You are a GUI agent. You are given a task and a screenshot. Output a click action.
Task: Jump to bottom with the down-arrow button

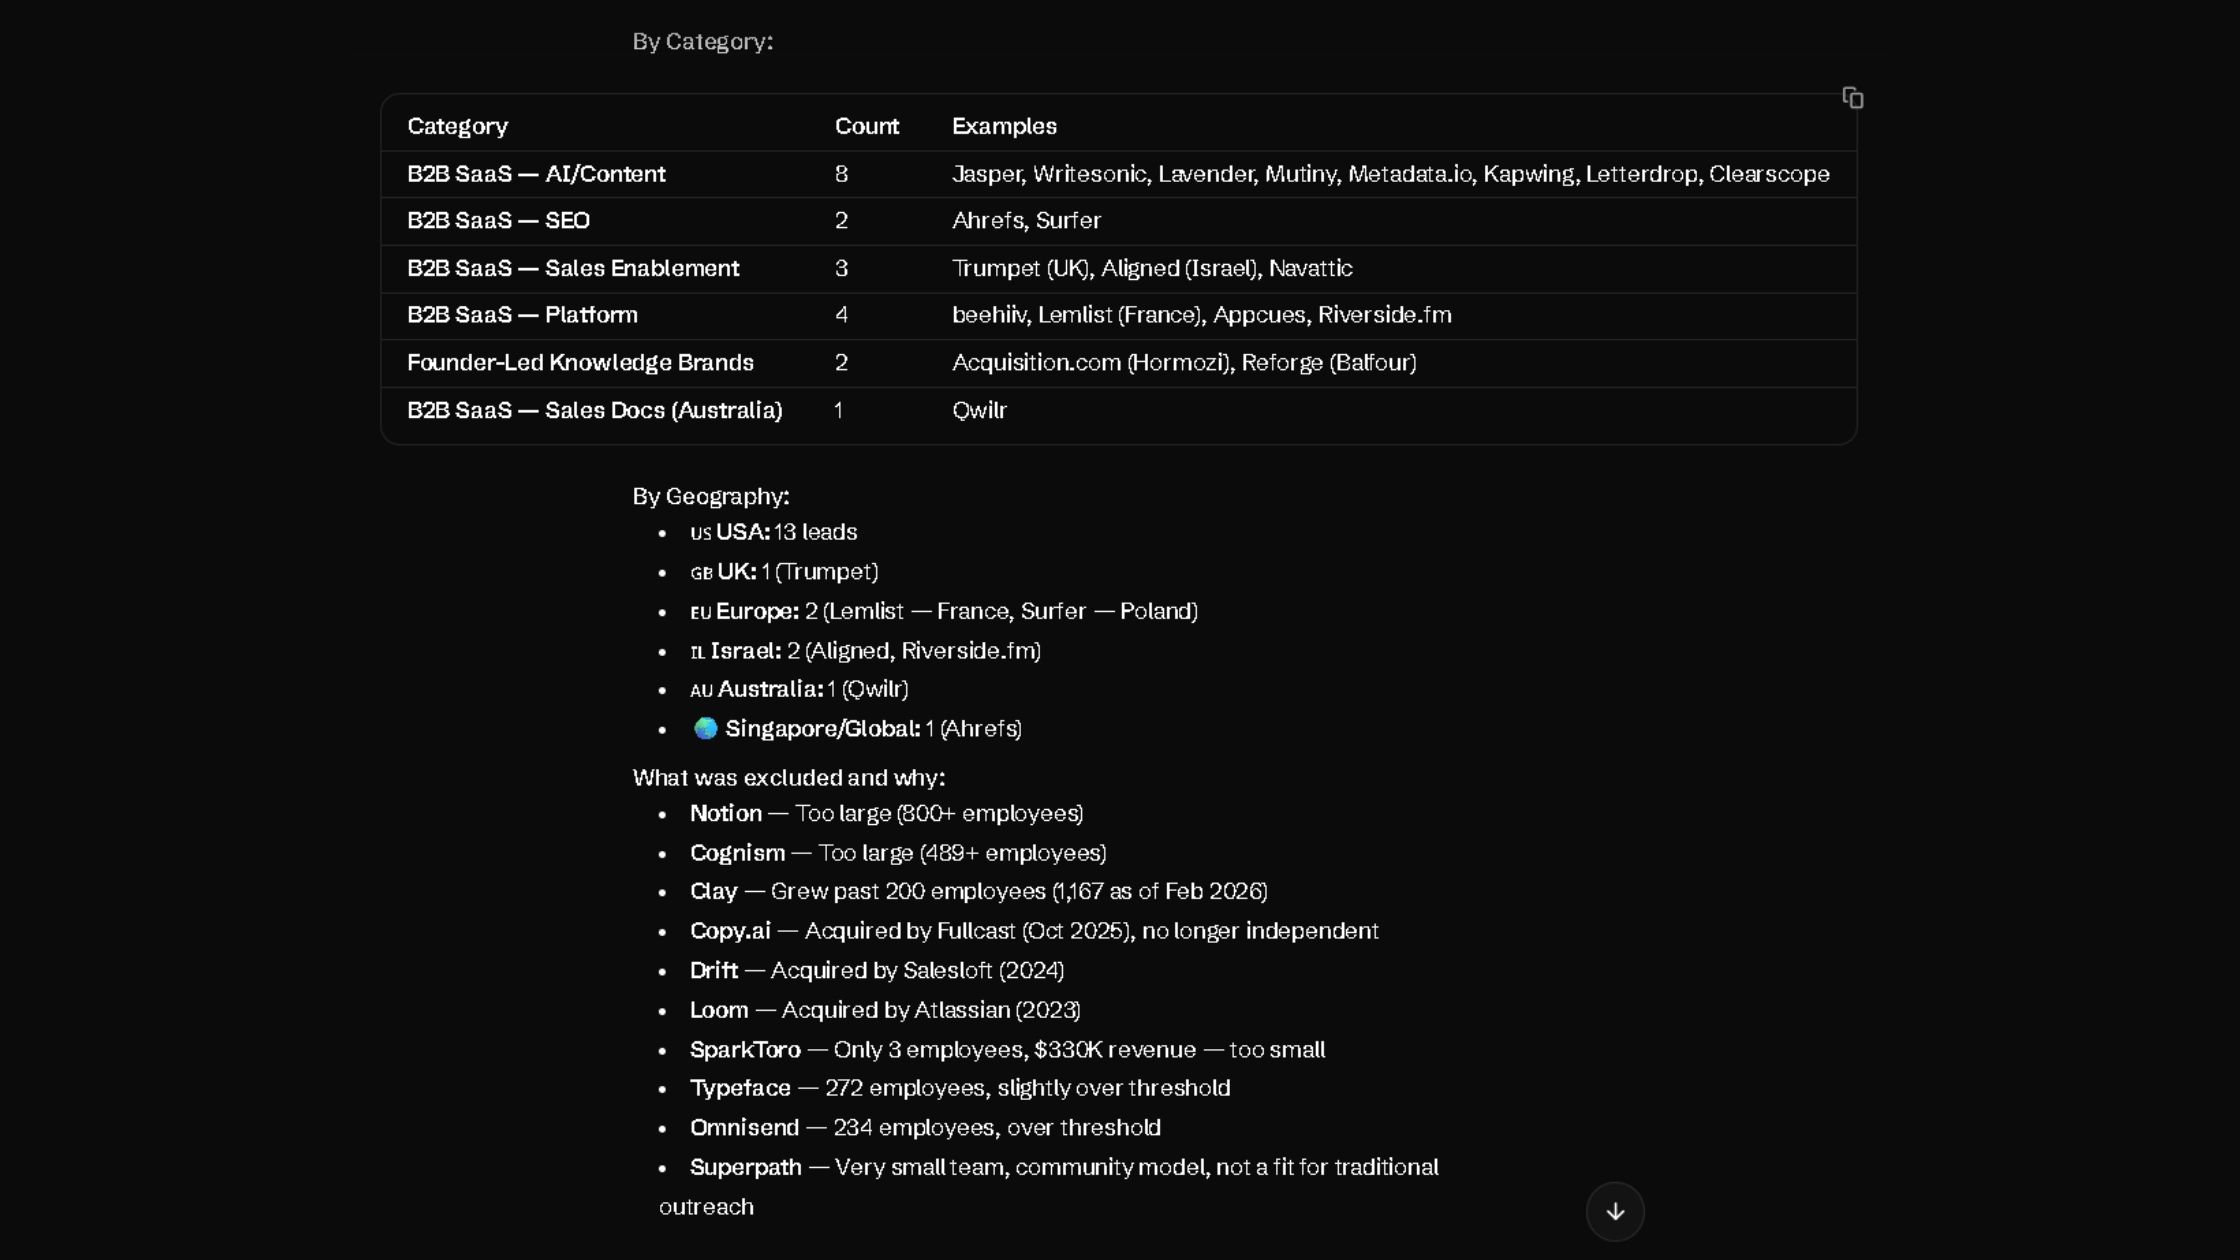pos(1615,1211)
